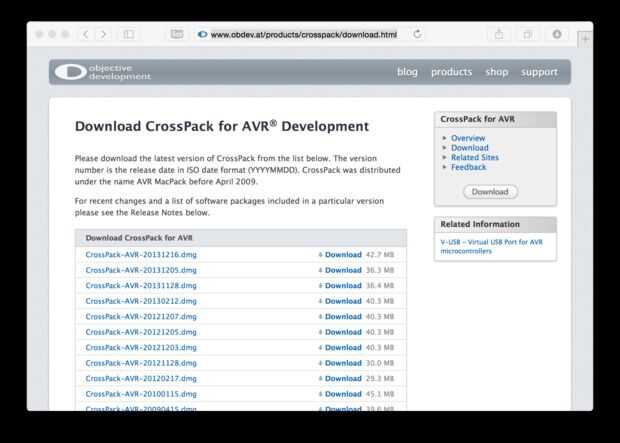620x443 pixels.
Task: Open the blog menu item
Action: point(407,72)
